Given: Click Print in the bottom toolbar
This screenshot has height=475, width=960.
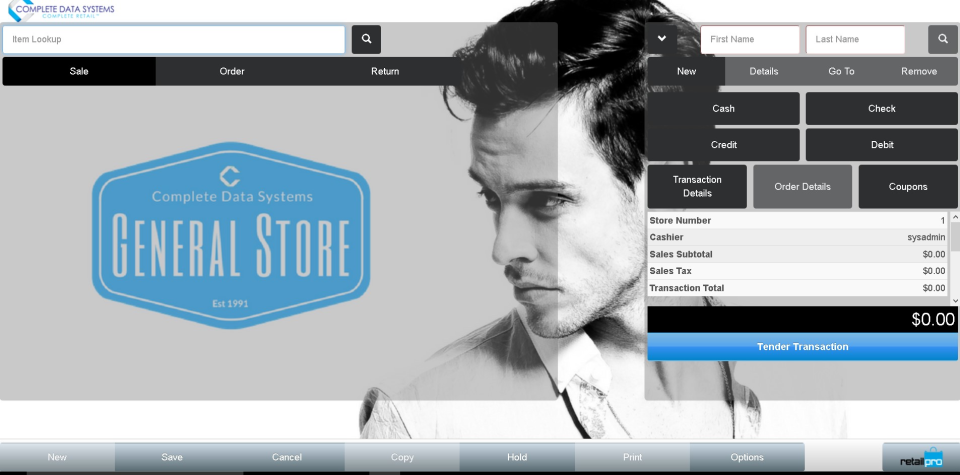Looking at the screenshot, I should [x=632, y=457].
